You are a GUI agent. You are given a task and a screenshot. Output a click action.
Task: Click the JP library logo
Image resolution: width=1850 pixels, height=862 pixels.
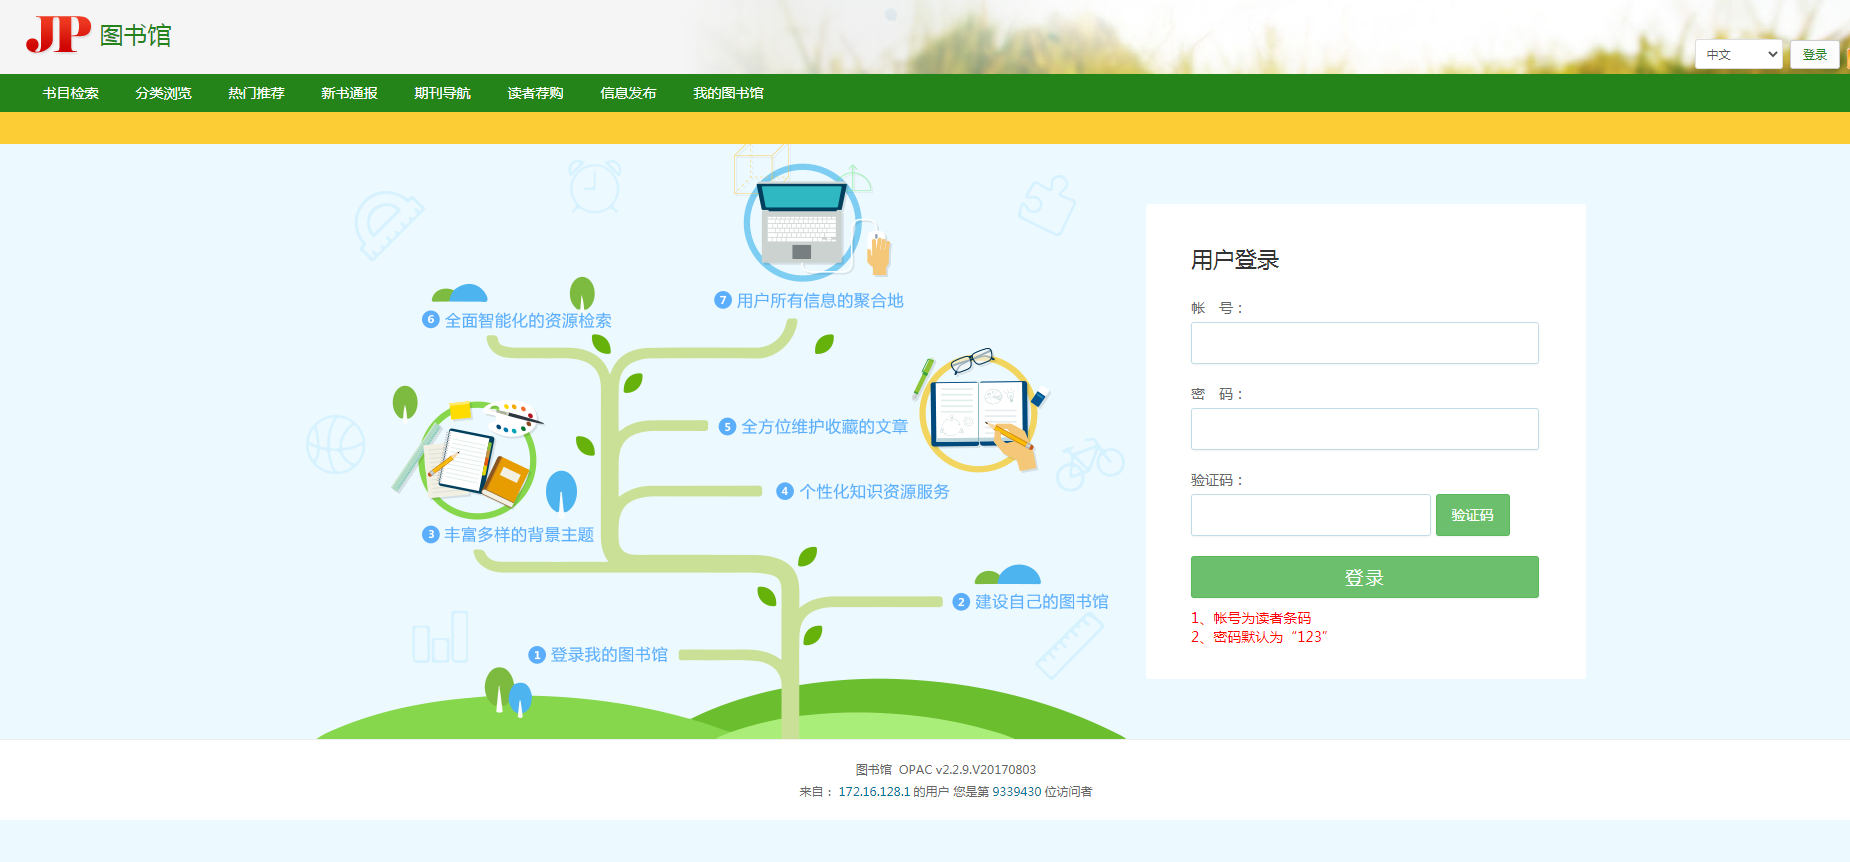(x=98, y=35)
